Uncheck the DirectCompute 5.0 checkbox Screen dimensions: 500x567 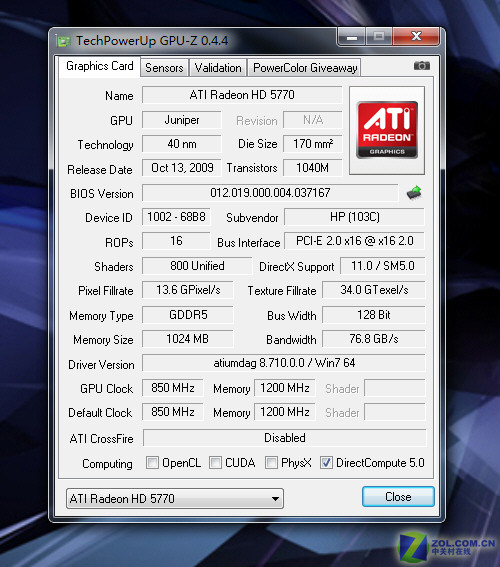tap(326, 462)
